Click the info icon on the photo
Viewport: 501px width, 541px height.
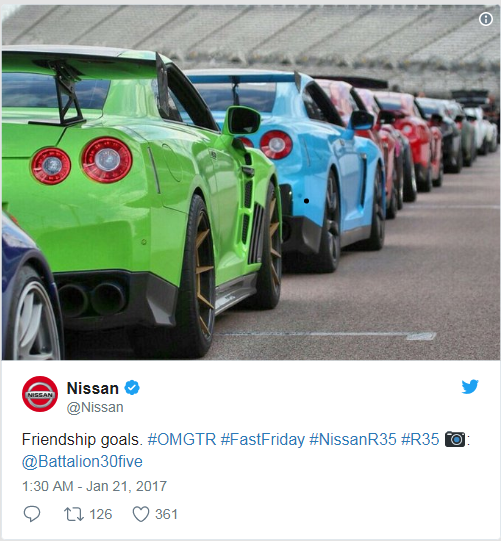pyautogui.click(x=485, y=19)
